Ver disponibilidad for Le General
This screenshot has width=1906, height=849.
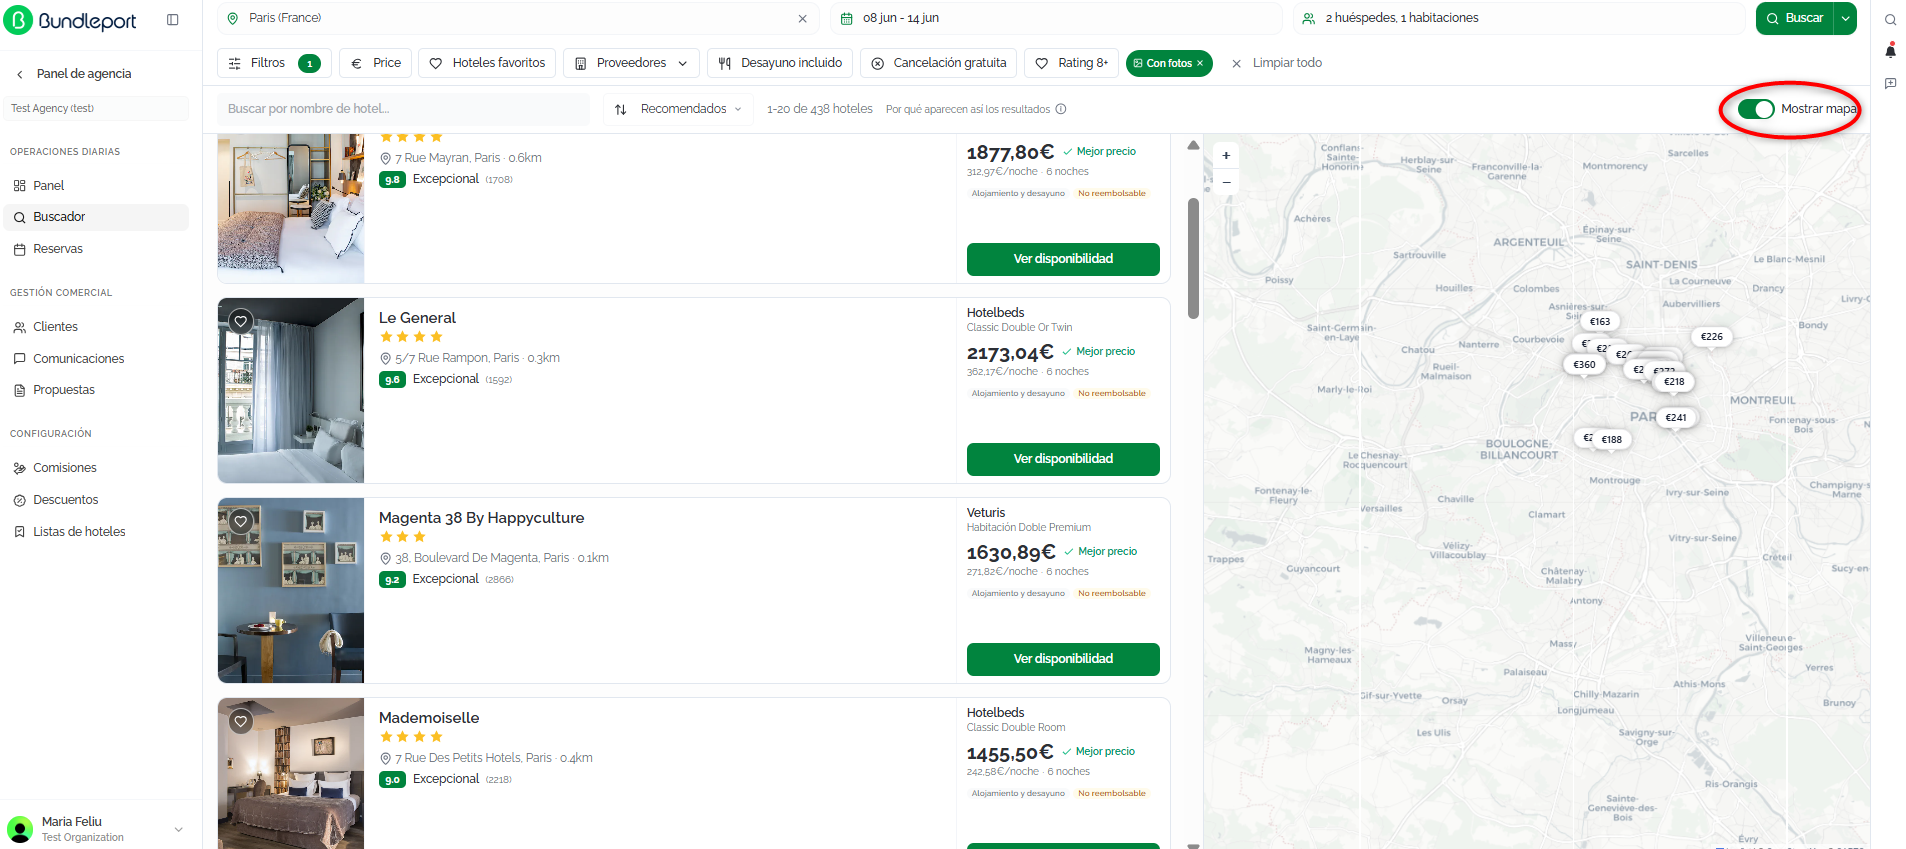point(1063,459)
